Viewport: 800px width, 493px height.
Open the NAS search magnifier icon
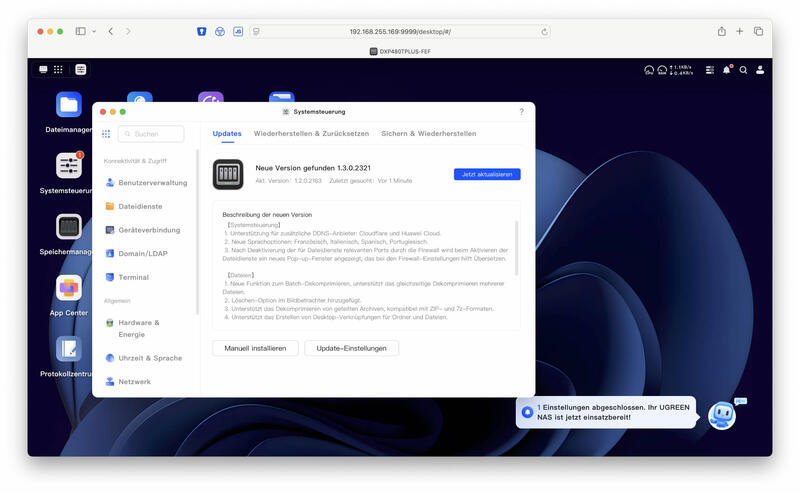tap(743, 70)
